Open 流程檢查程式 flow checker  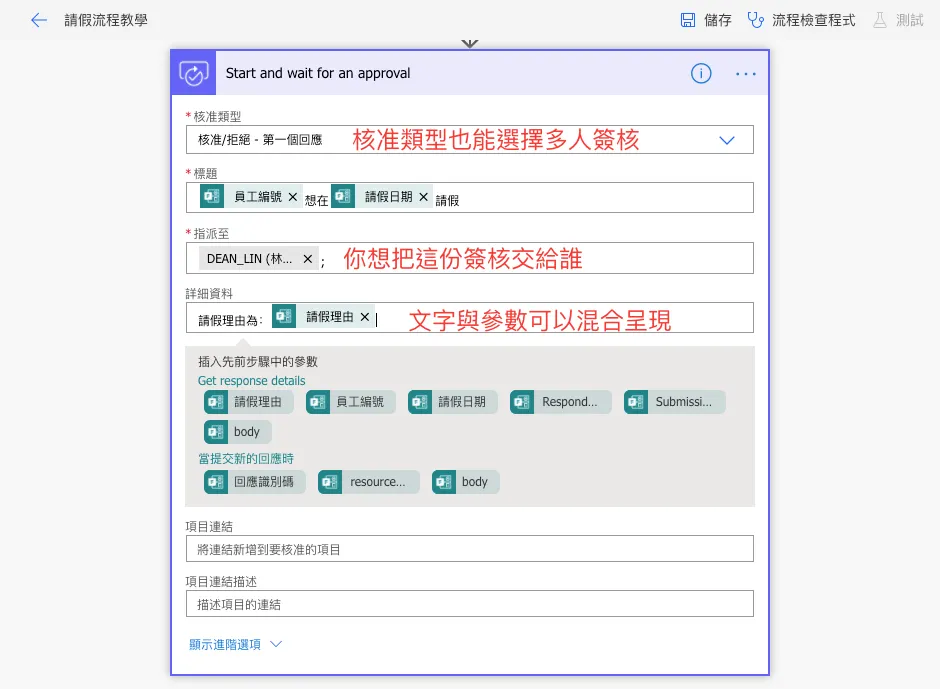pos(801,20)
